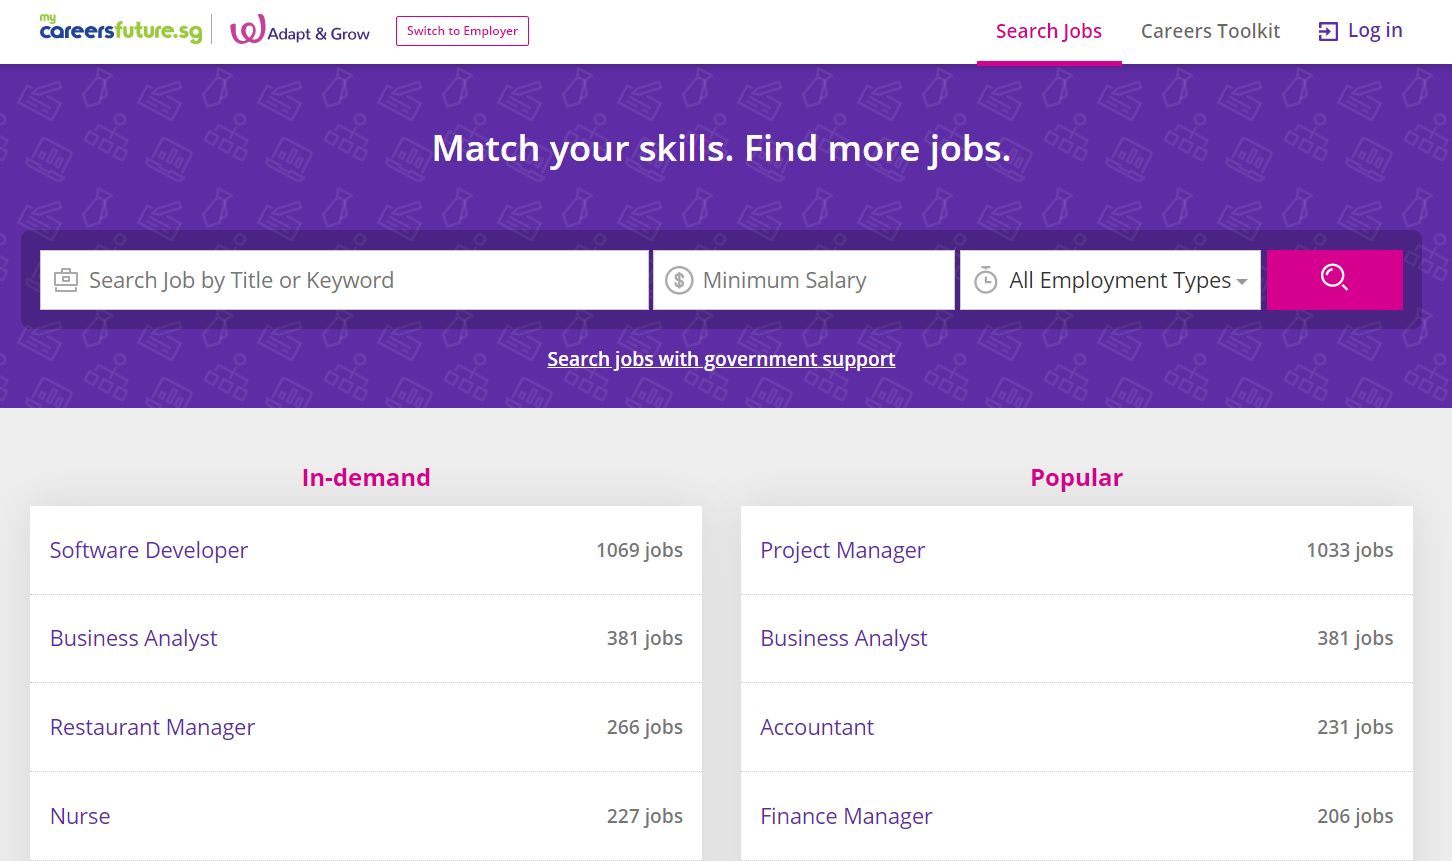Click the MyCareersFuture.sg logo
1452x861 pixels.
tap(120, 30)
